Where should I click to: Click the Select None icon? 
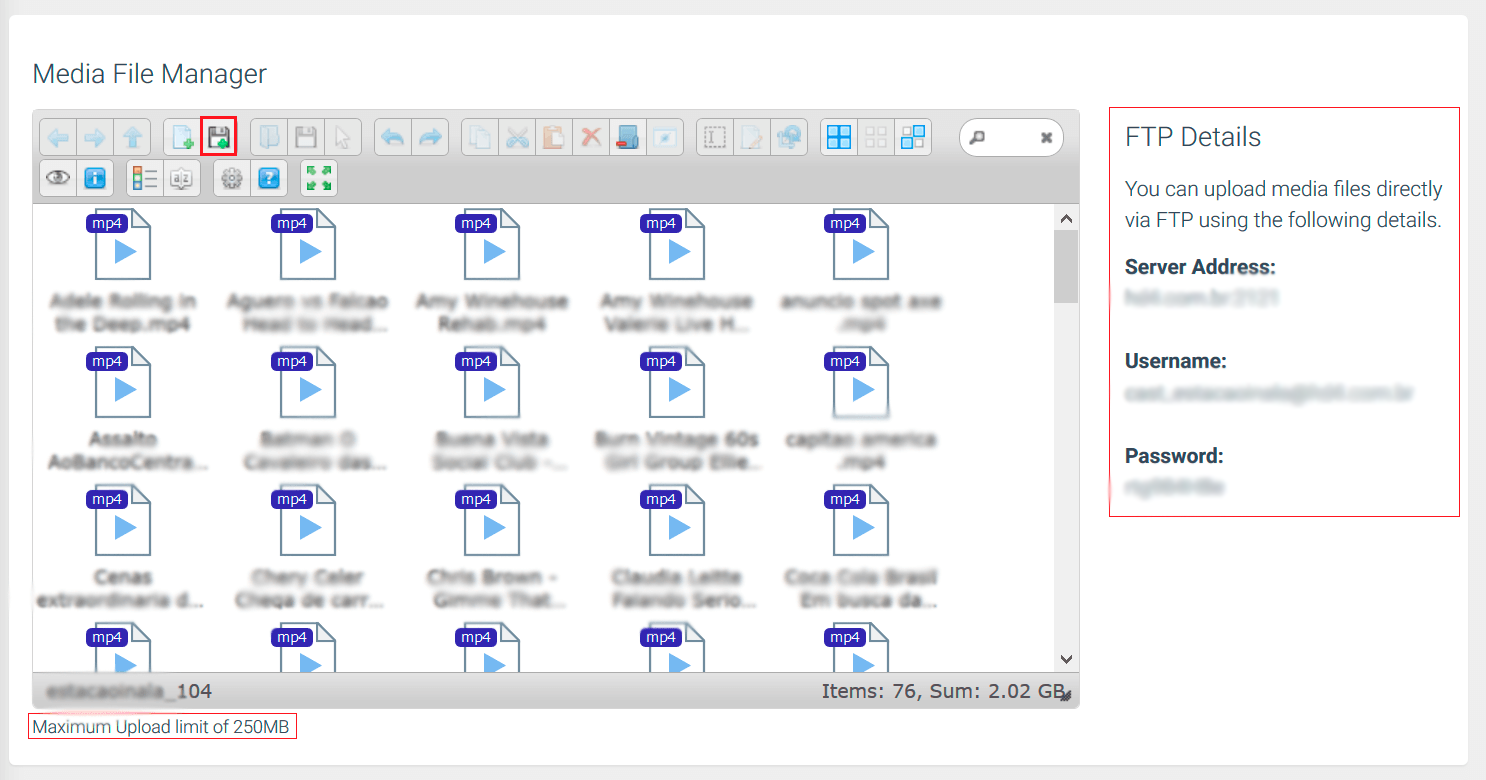876,137
